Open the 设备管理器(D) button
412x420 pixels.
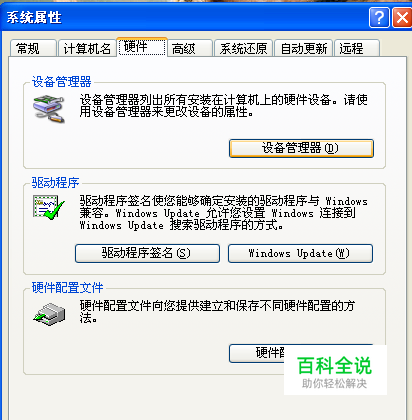301,148
